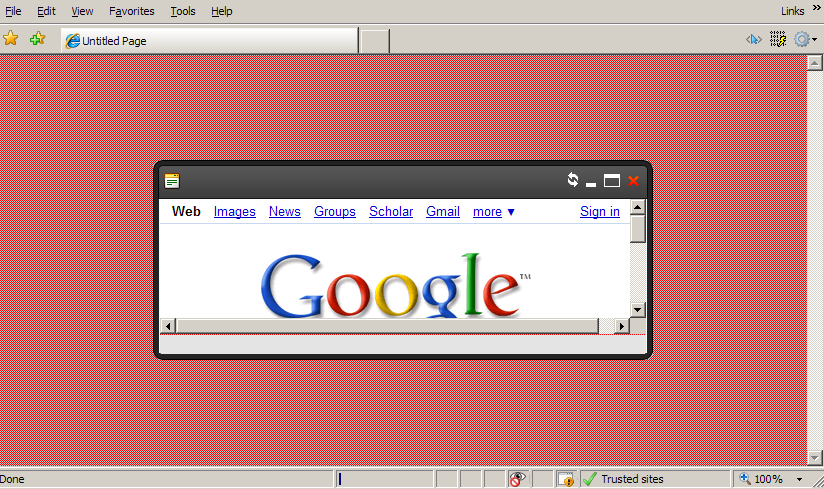This screenshot has width=824, height=489.
Task: Open the 100% zoom level dropdown
Action: coord(799,480)
